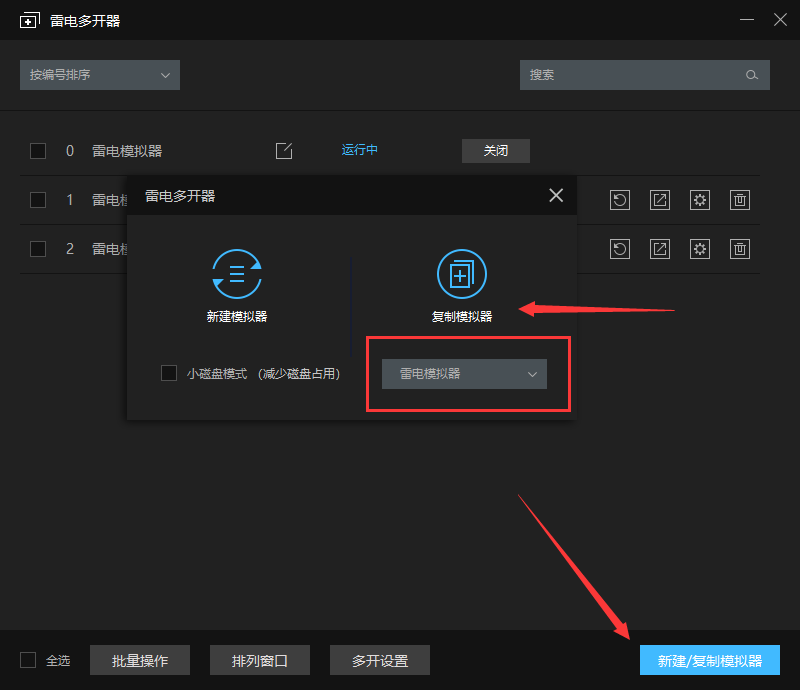Click the trash icon to delete emulator 1
The width and height of the screenshot is (800, 690).
click(x=739, y=200)
